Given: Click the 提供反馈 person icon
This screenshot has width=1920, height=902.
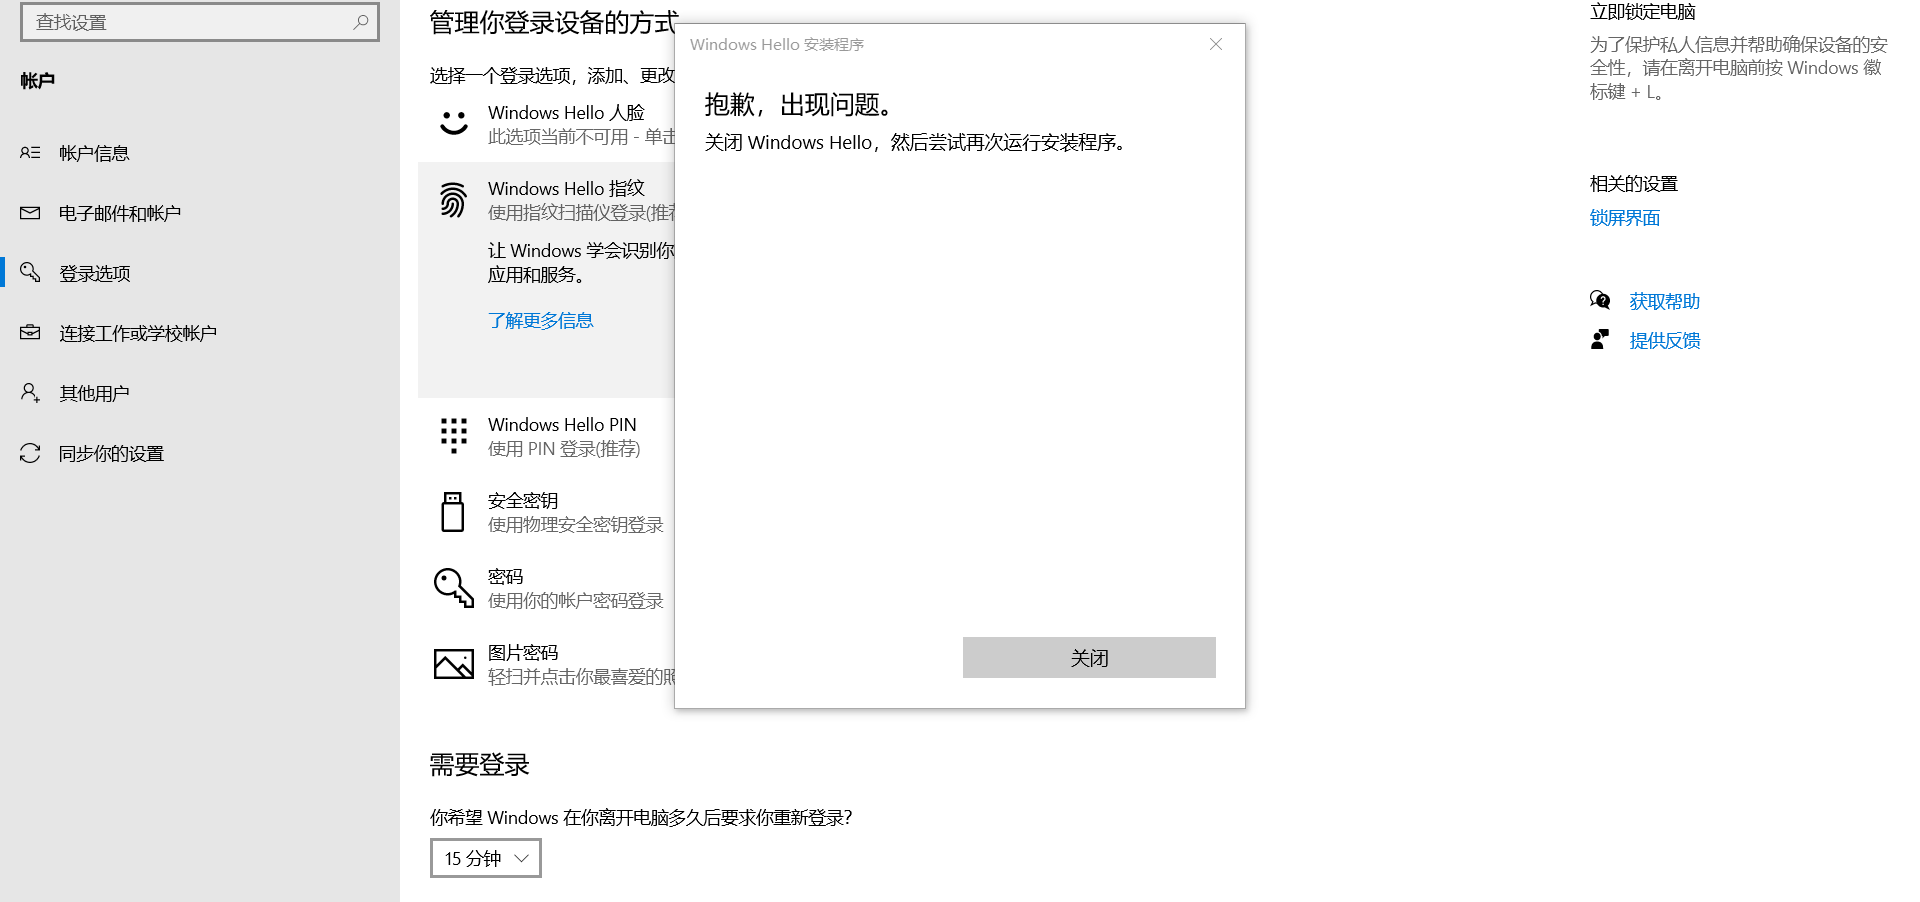Looking at the screenshot, I should point(1600,340).
